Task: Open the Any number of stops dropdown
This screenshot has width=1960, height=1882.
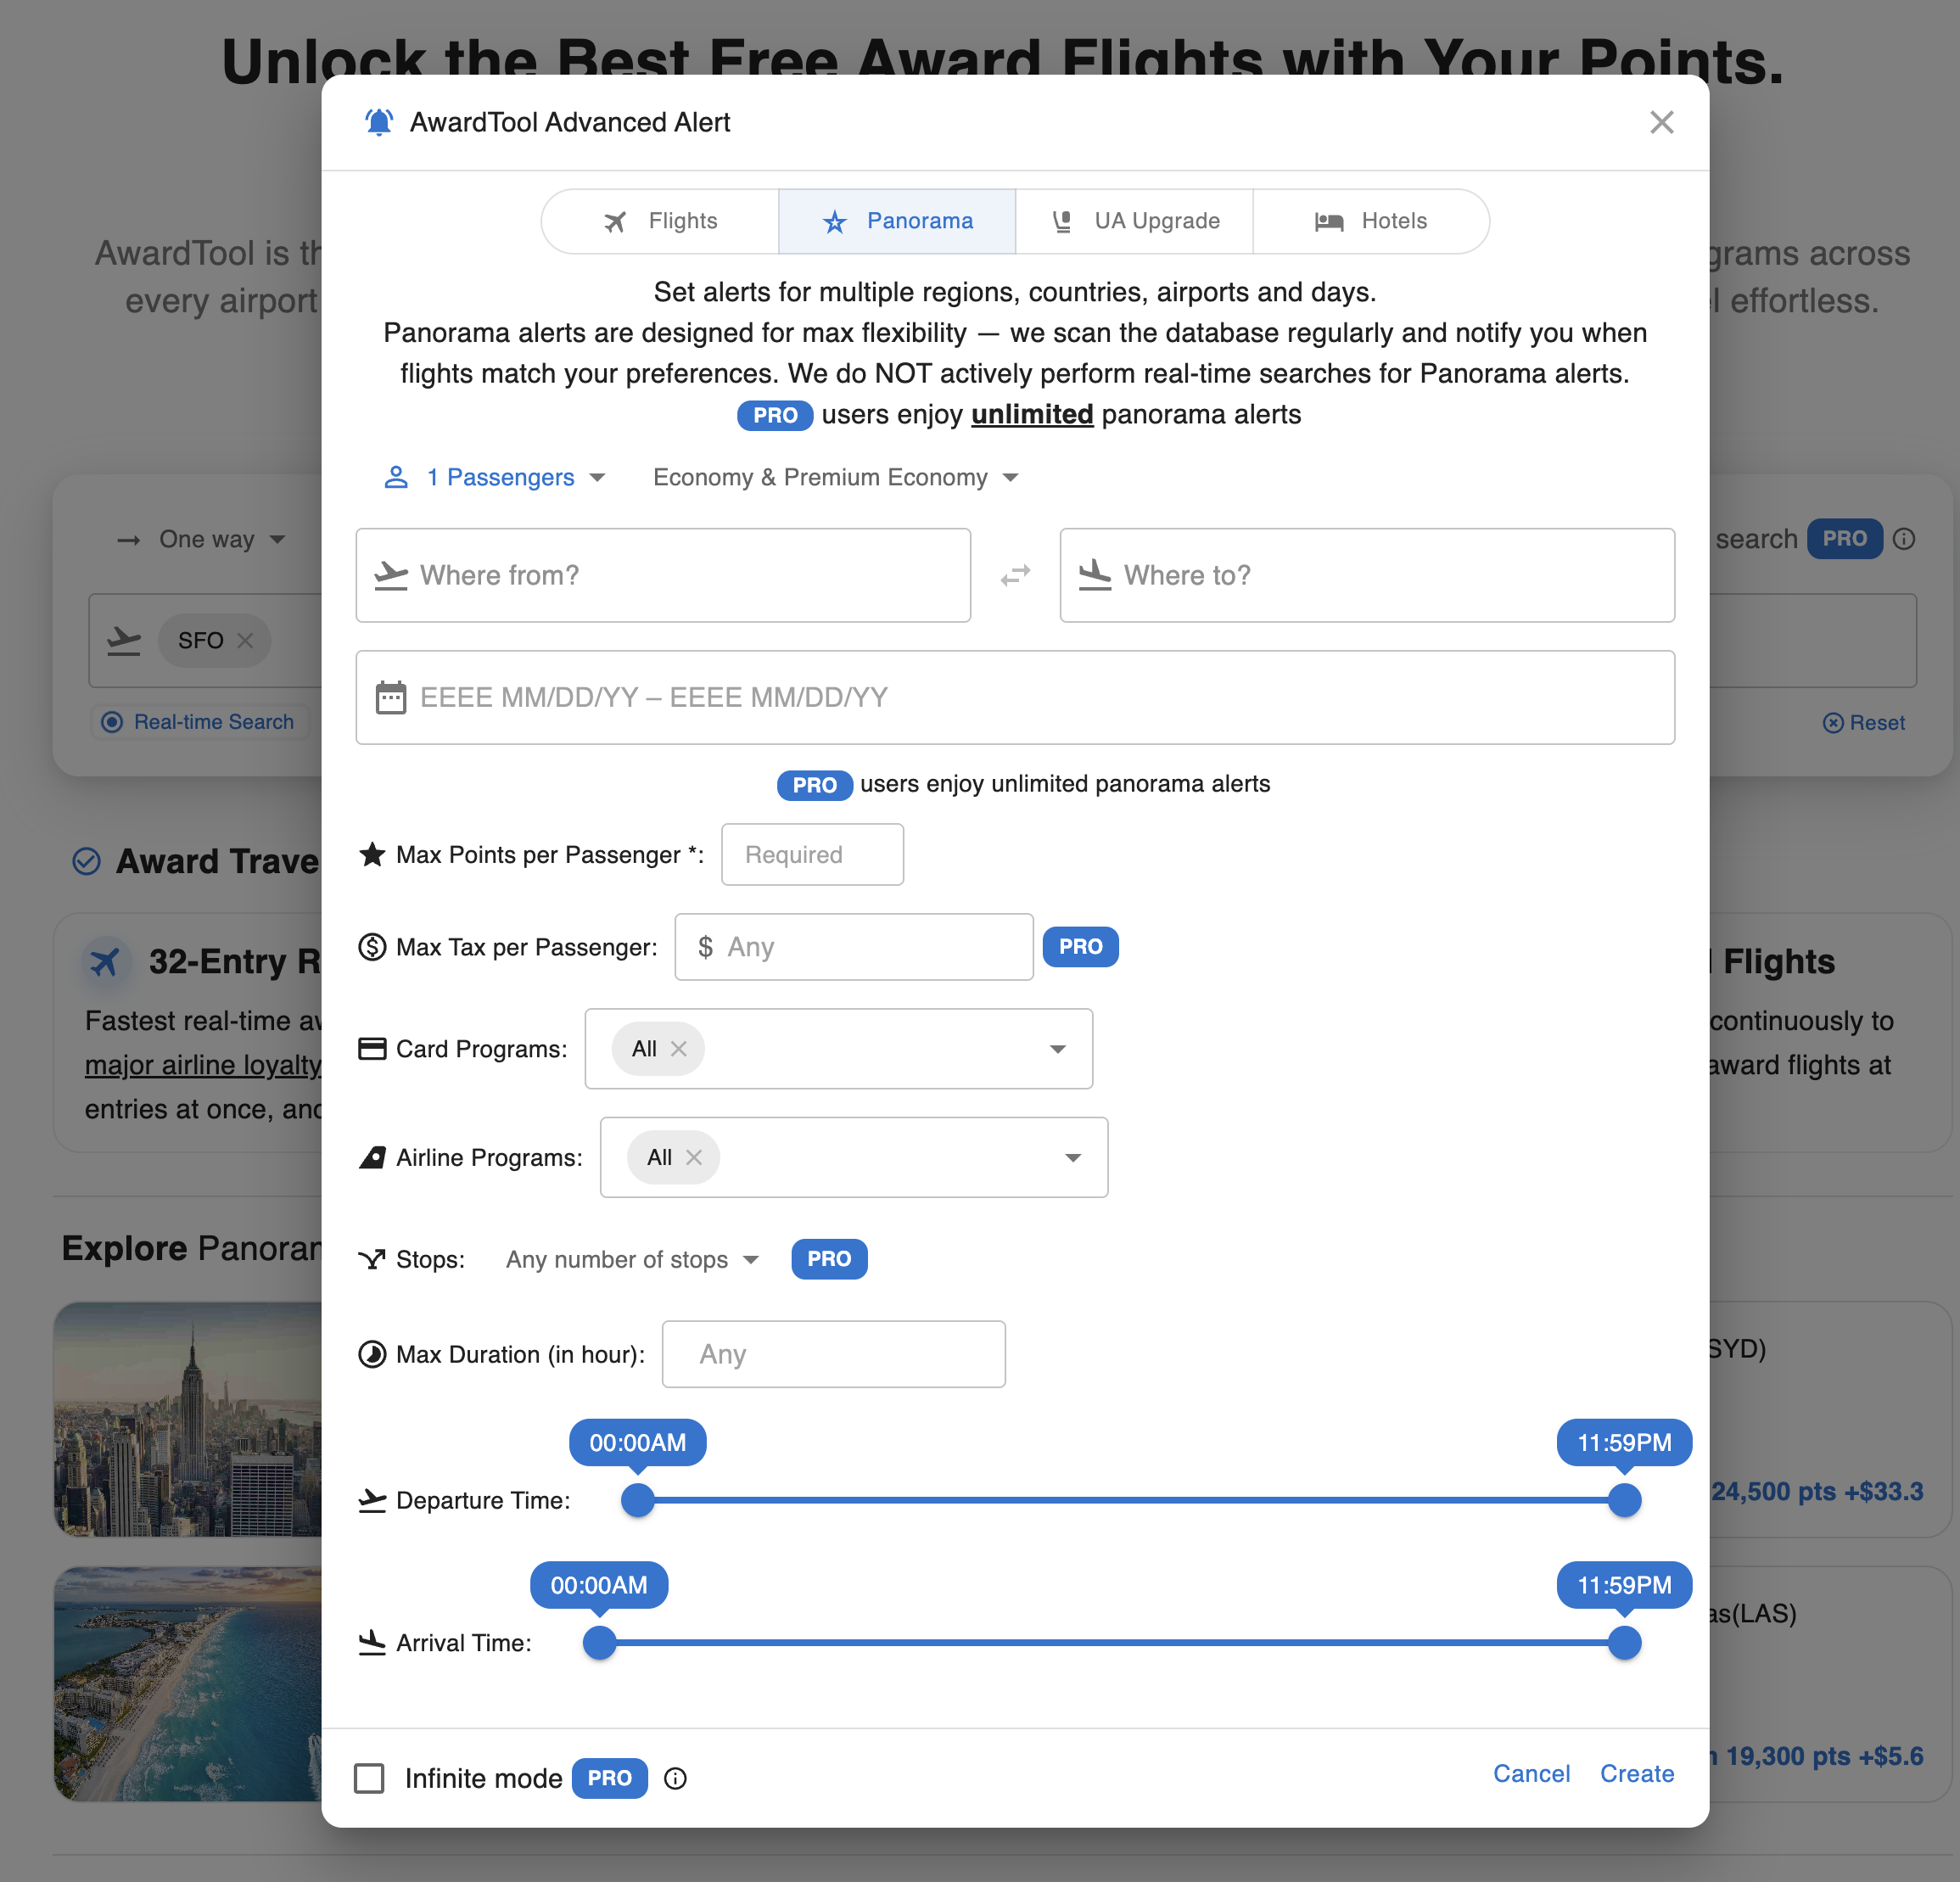Action: click(632, 1259)
